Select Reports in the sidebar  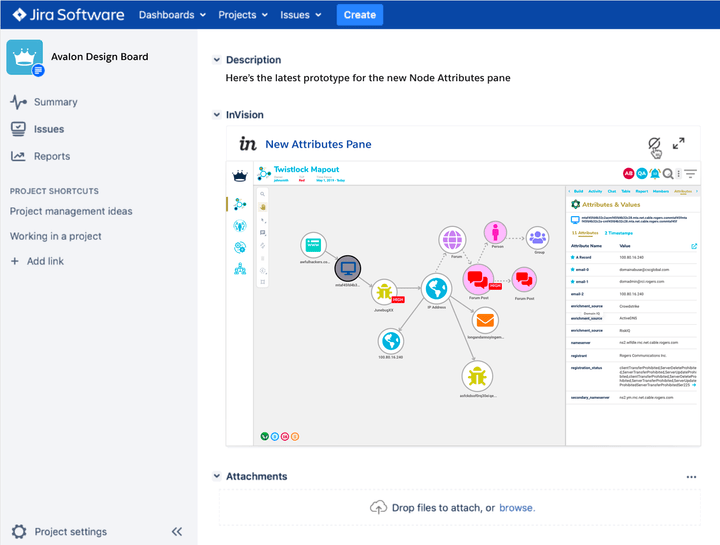52,156
